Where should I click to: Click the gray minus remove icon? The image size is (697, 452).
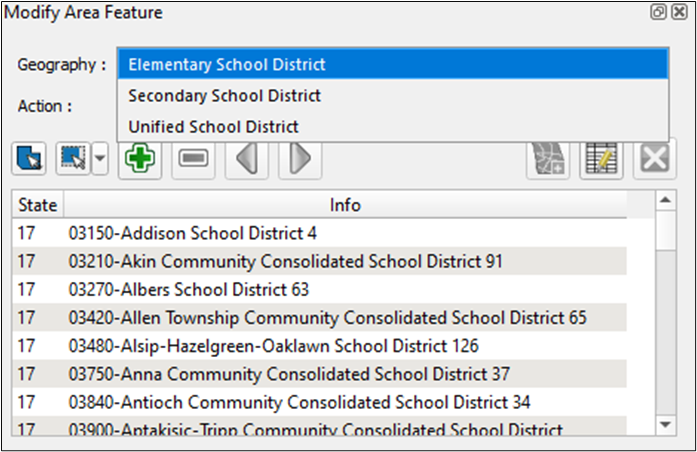pos(194,159)
